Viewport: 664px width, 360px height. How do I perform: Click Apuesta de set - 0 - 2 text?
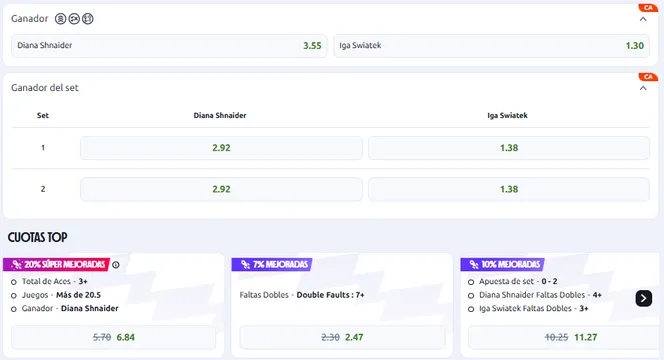tap(518, 281)
